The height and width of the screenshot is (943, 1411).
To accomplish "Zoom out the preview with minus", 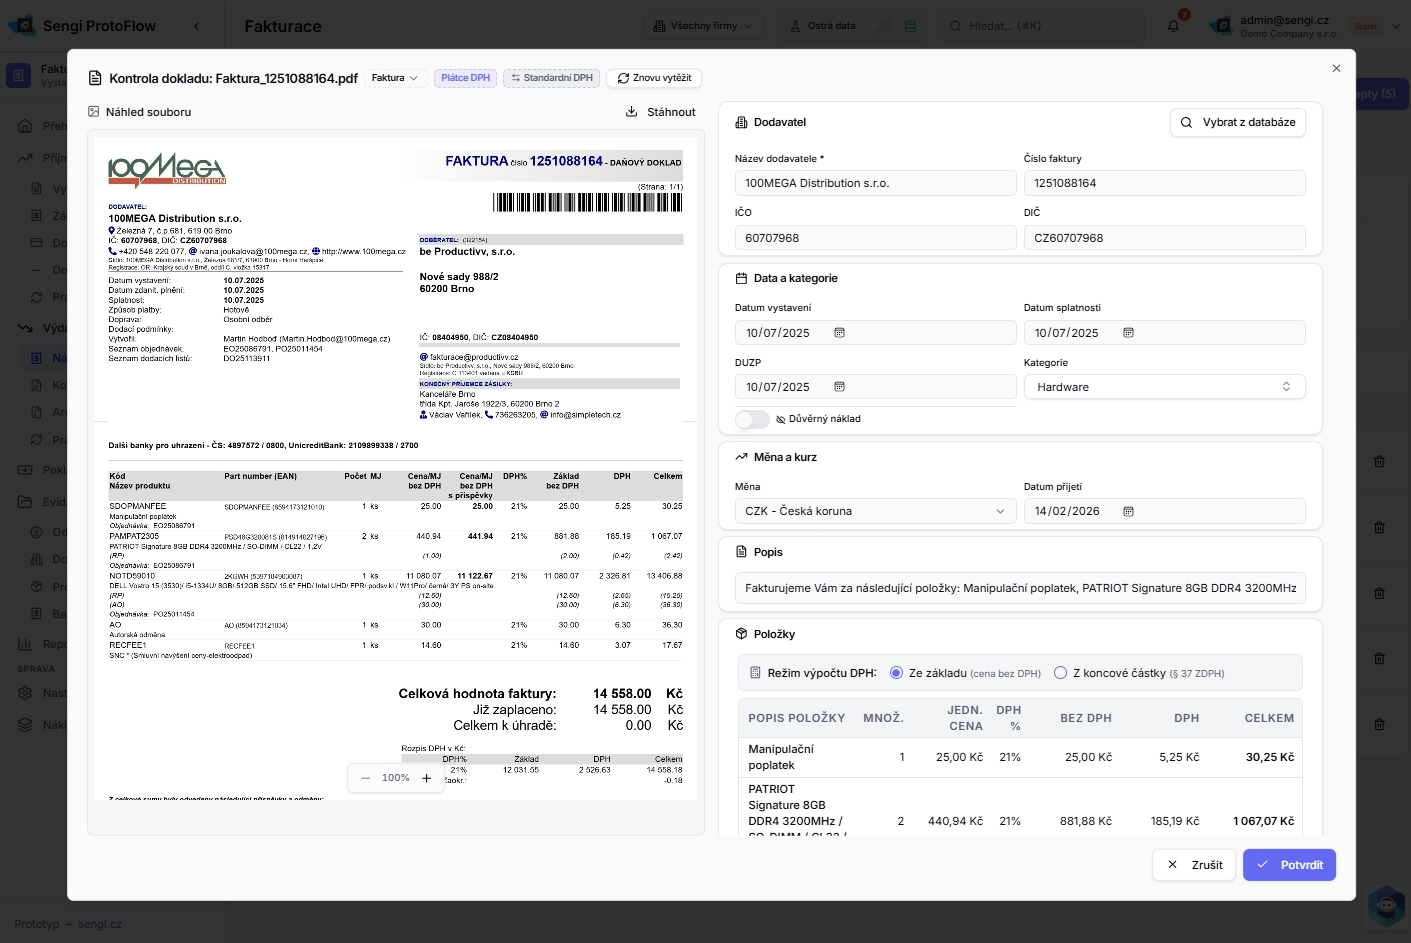I will 365,778.
